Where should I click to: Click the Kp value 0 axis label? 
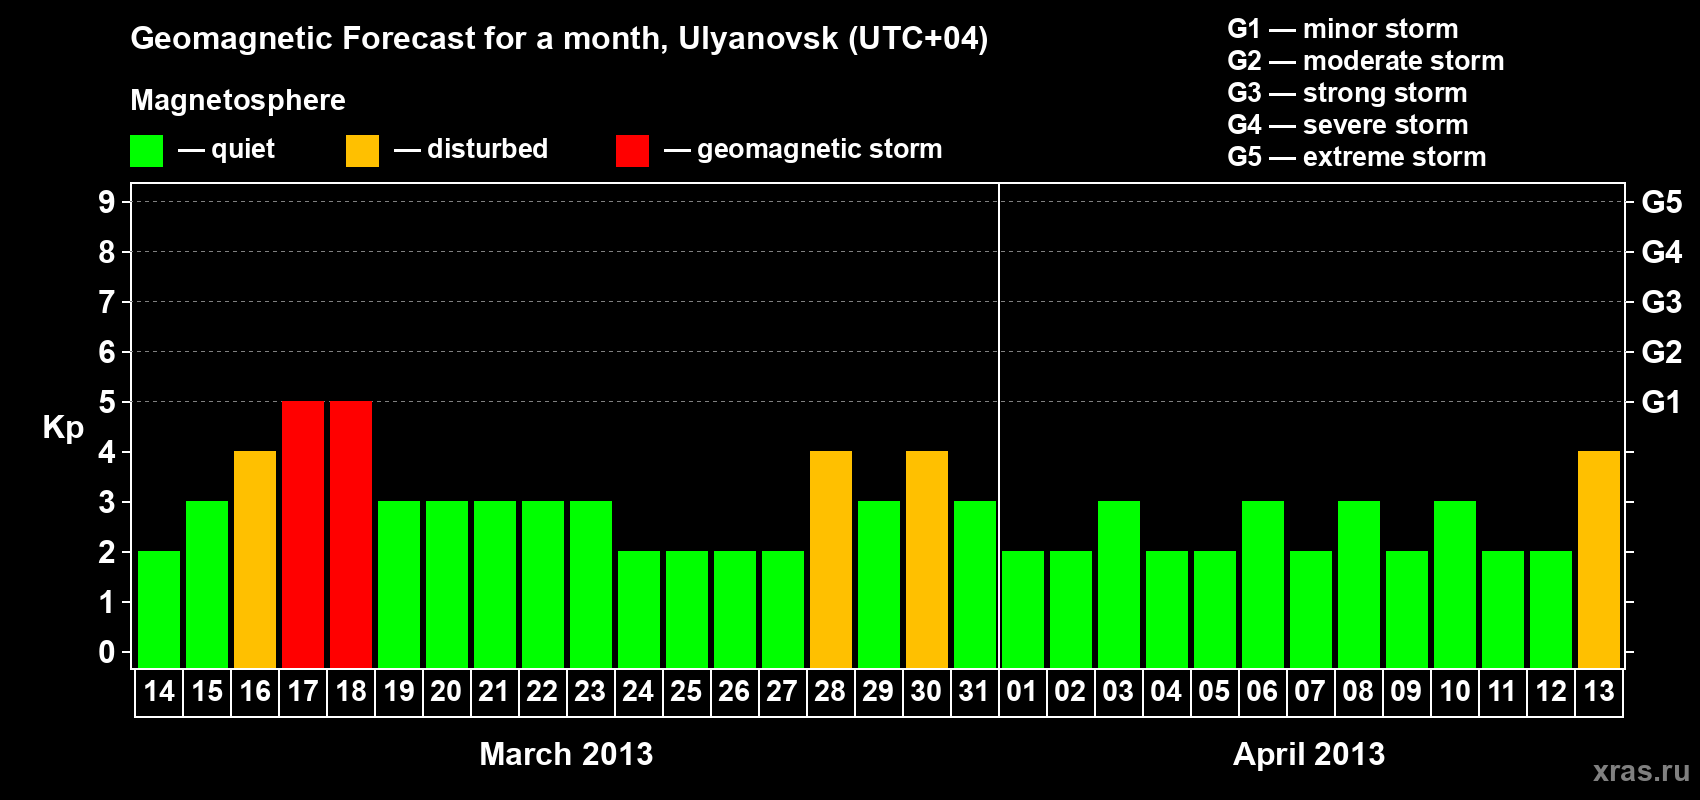107,652
